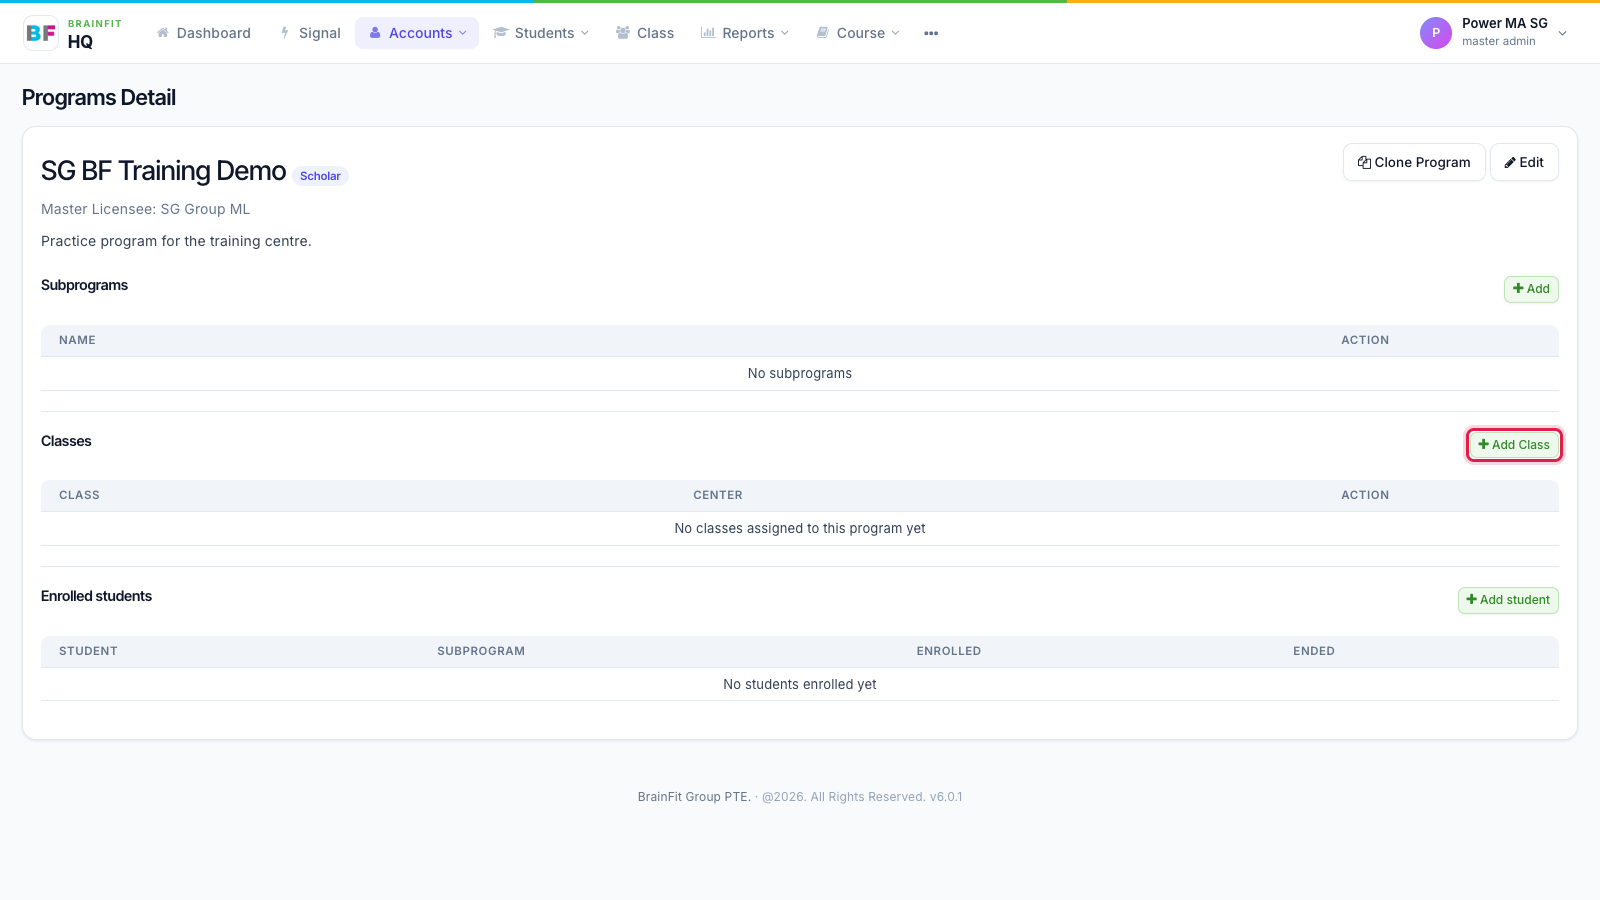Viewport: 1600px width, 900px height.
Task: Click the pencil Edit button
Action: pyautogui.click(x=1524, y=162)
